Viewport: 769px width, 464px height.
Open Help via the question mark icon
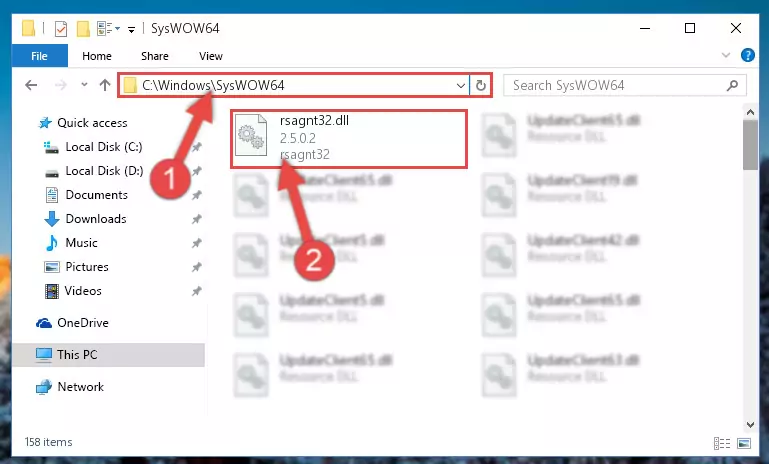pyautogui.click(x=747, y=55)
